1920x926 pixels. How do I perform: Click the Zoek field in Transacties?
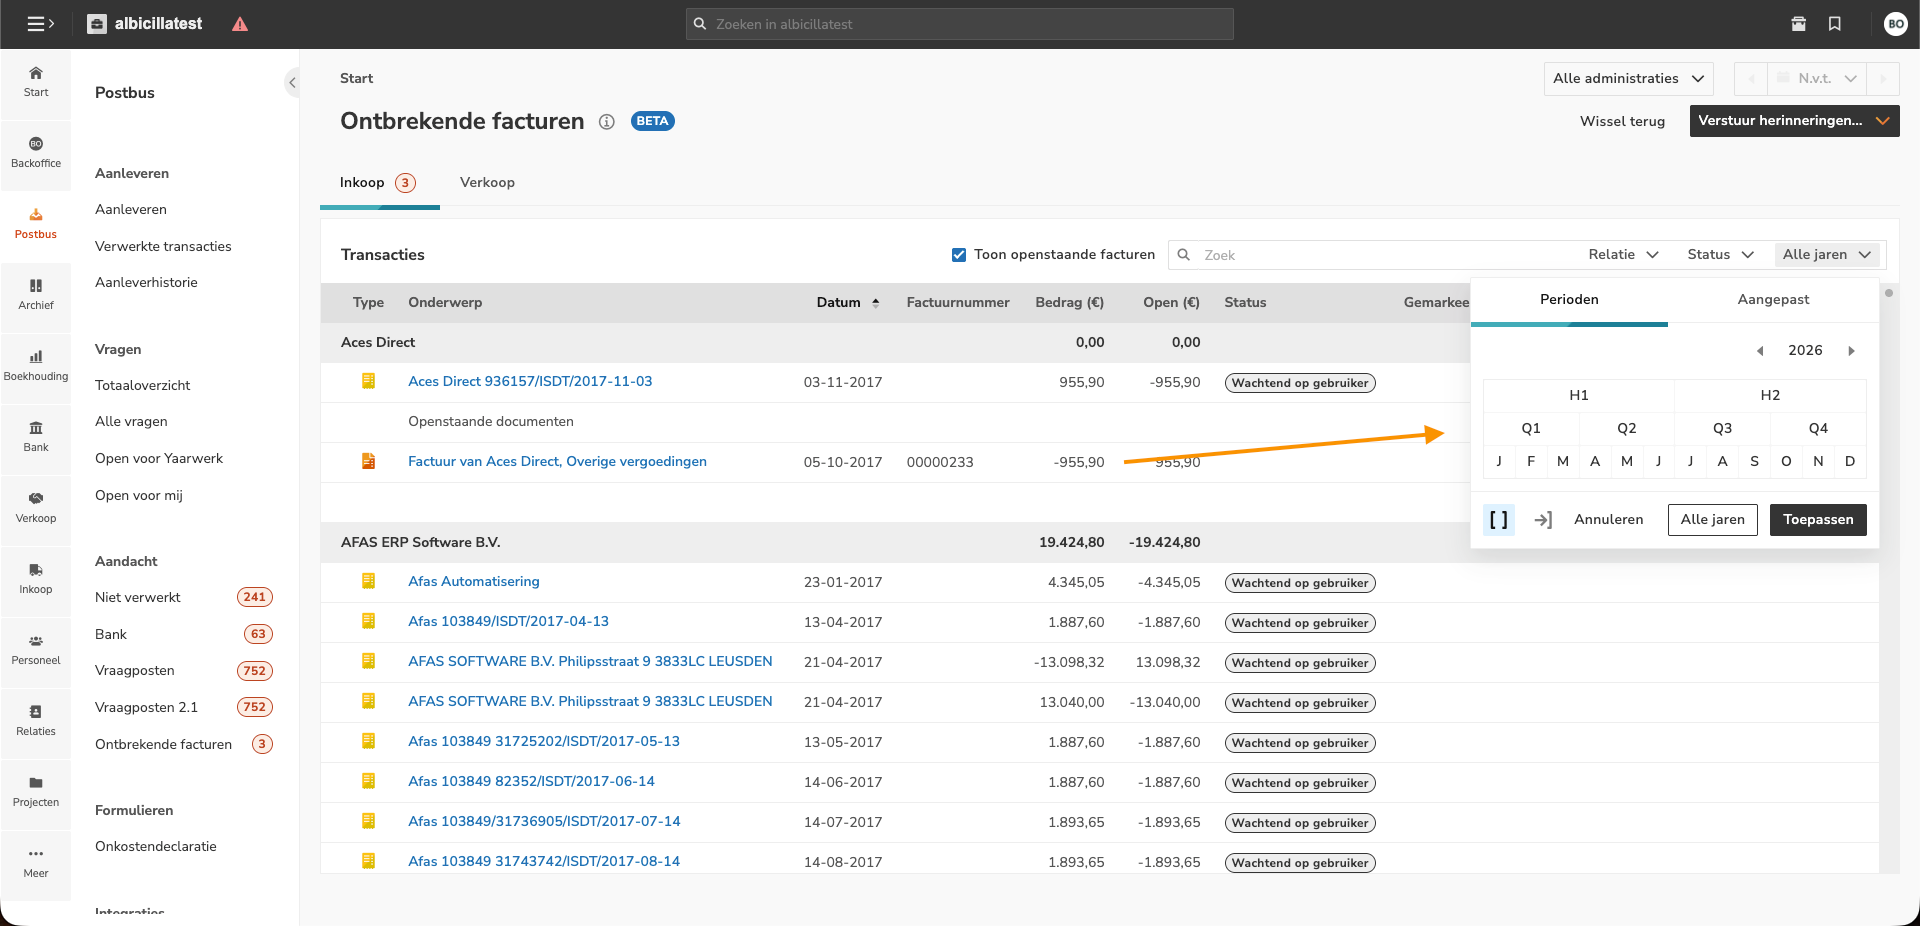tap(1380, 256)
